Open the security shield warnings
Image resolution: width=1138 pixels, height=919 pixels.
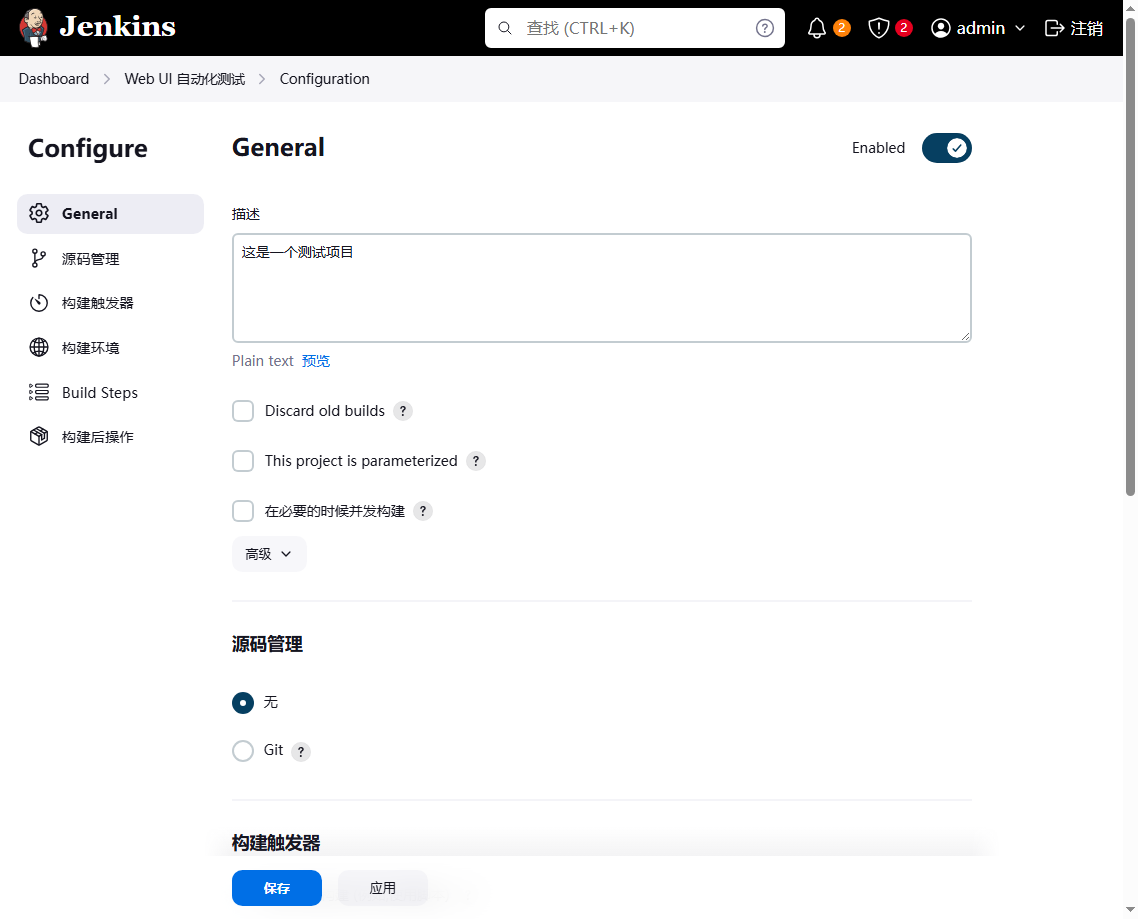tap(878, 28)
